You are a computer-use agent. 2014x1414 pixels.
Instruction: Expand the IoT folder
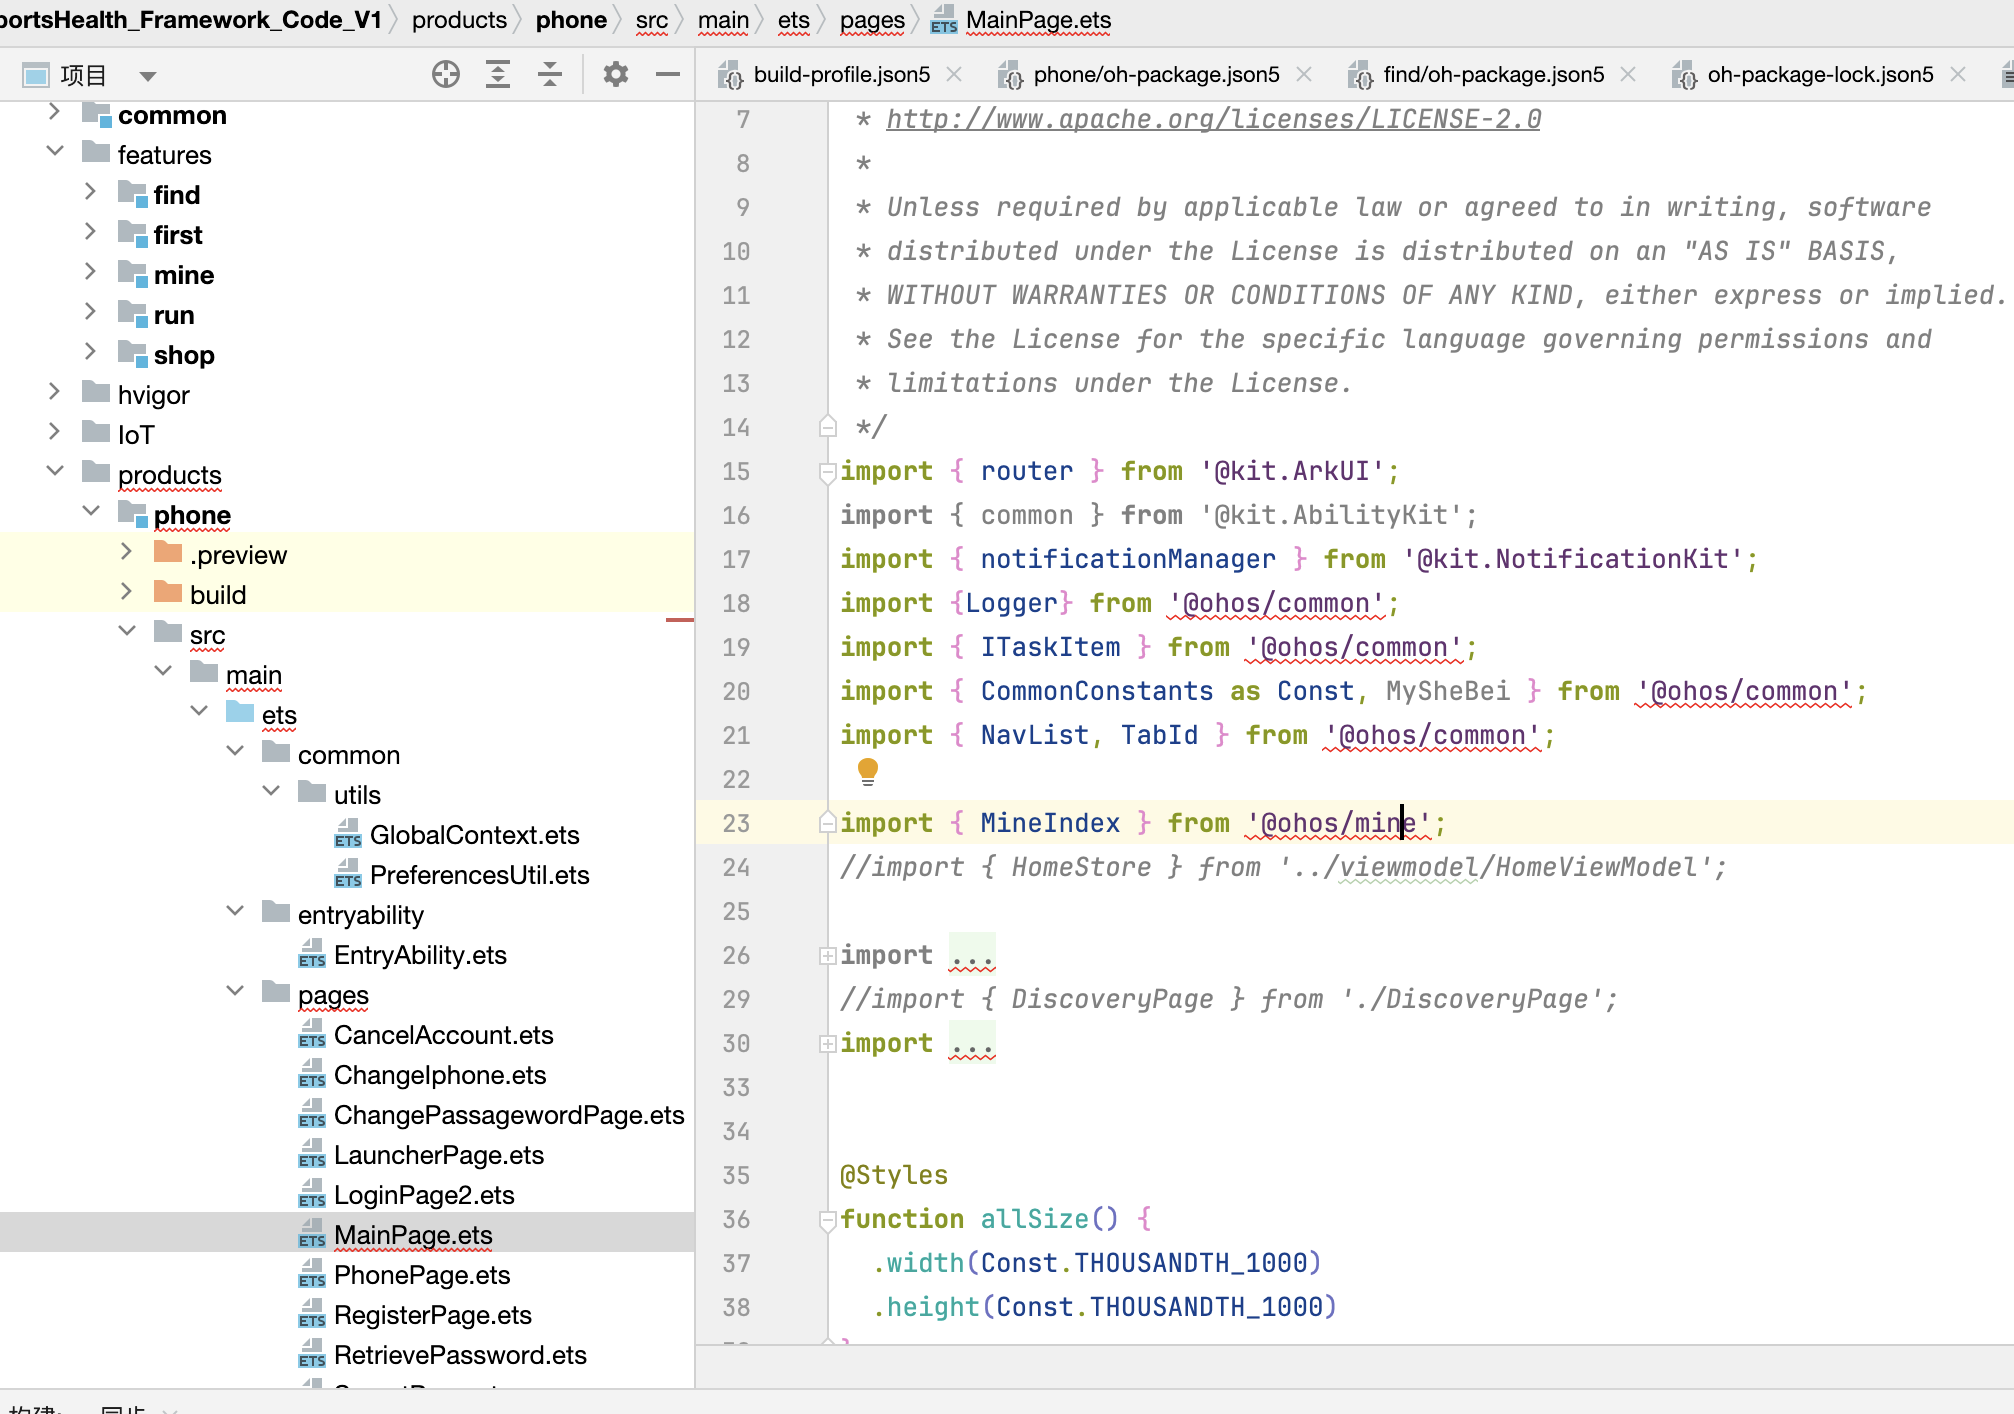(55, 432)
